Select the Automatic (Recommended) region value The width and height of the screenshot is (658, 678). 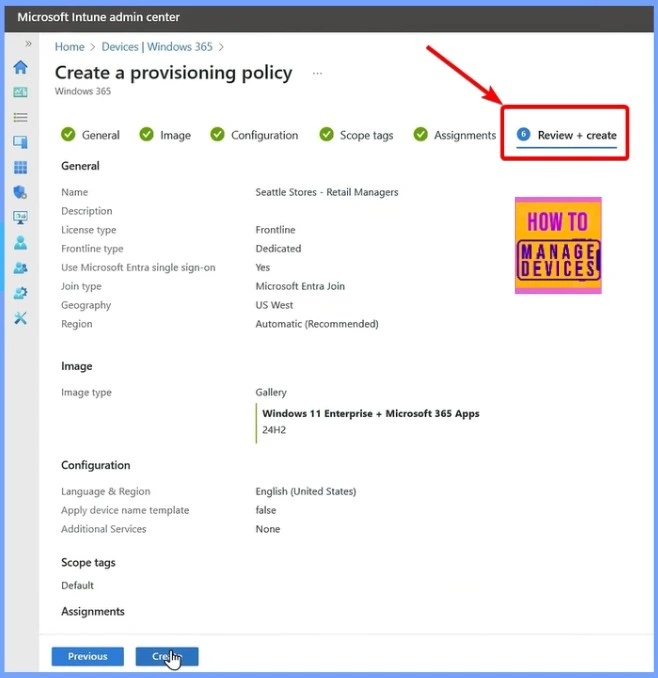point(317,324)
